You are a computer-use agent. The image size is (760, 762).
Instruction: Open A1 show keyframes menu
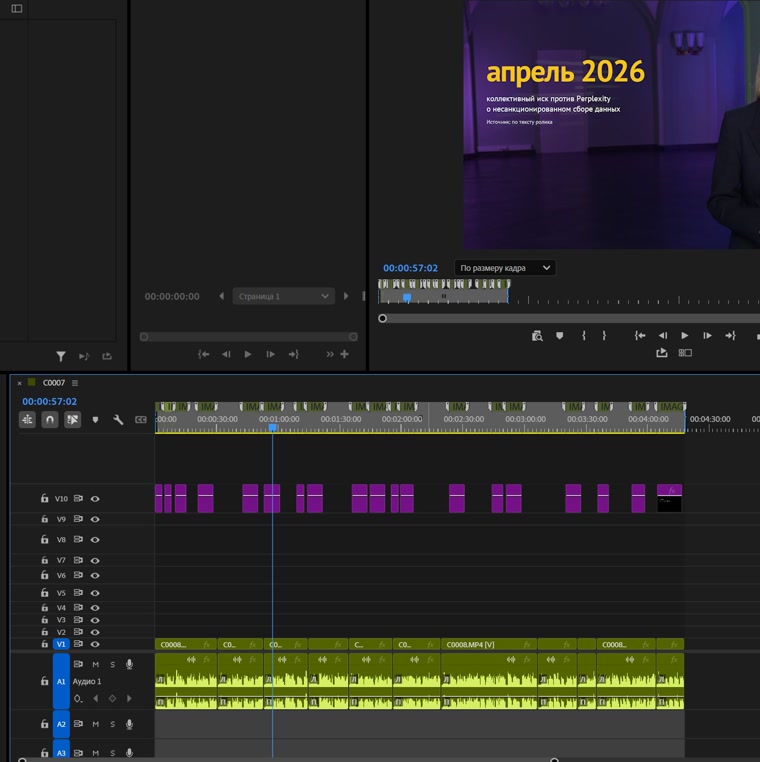tap(78, 699)
